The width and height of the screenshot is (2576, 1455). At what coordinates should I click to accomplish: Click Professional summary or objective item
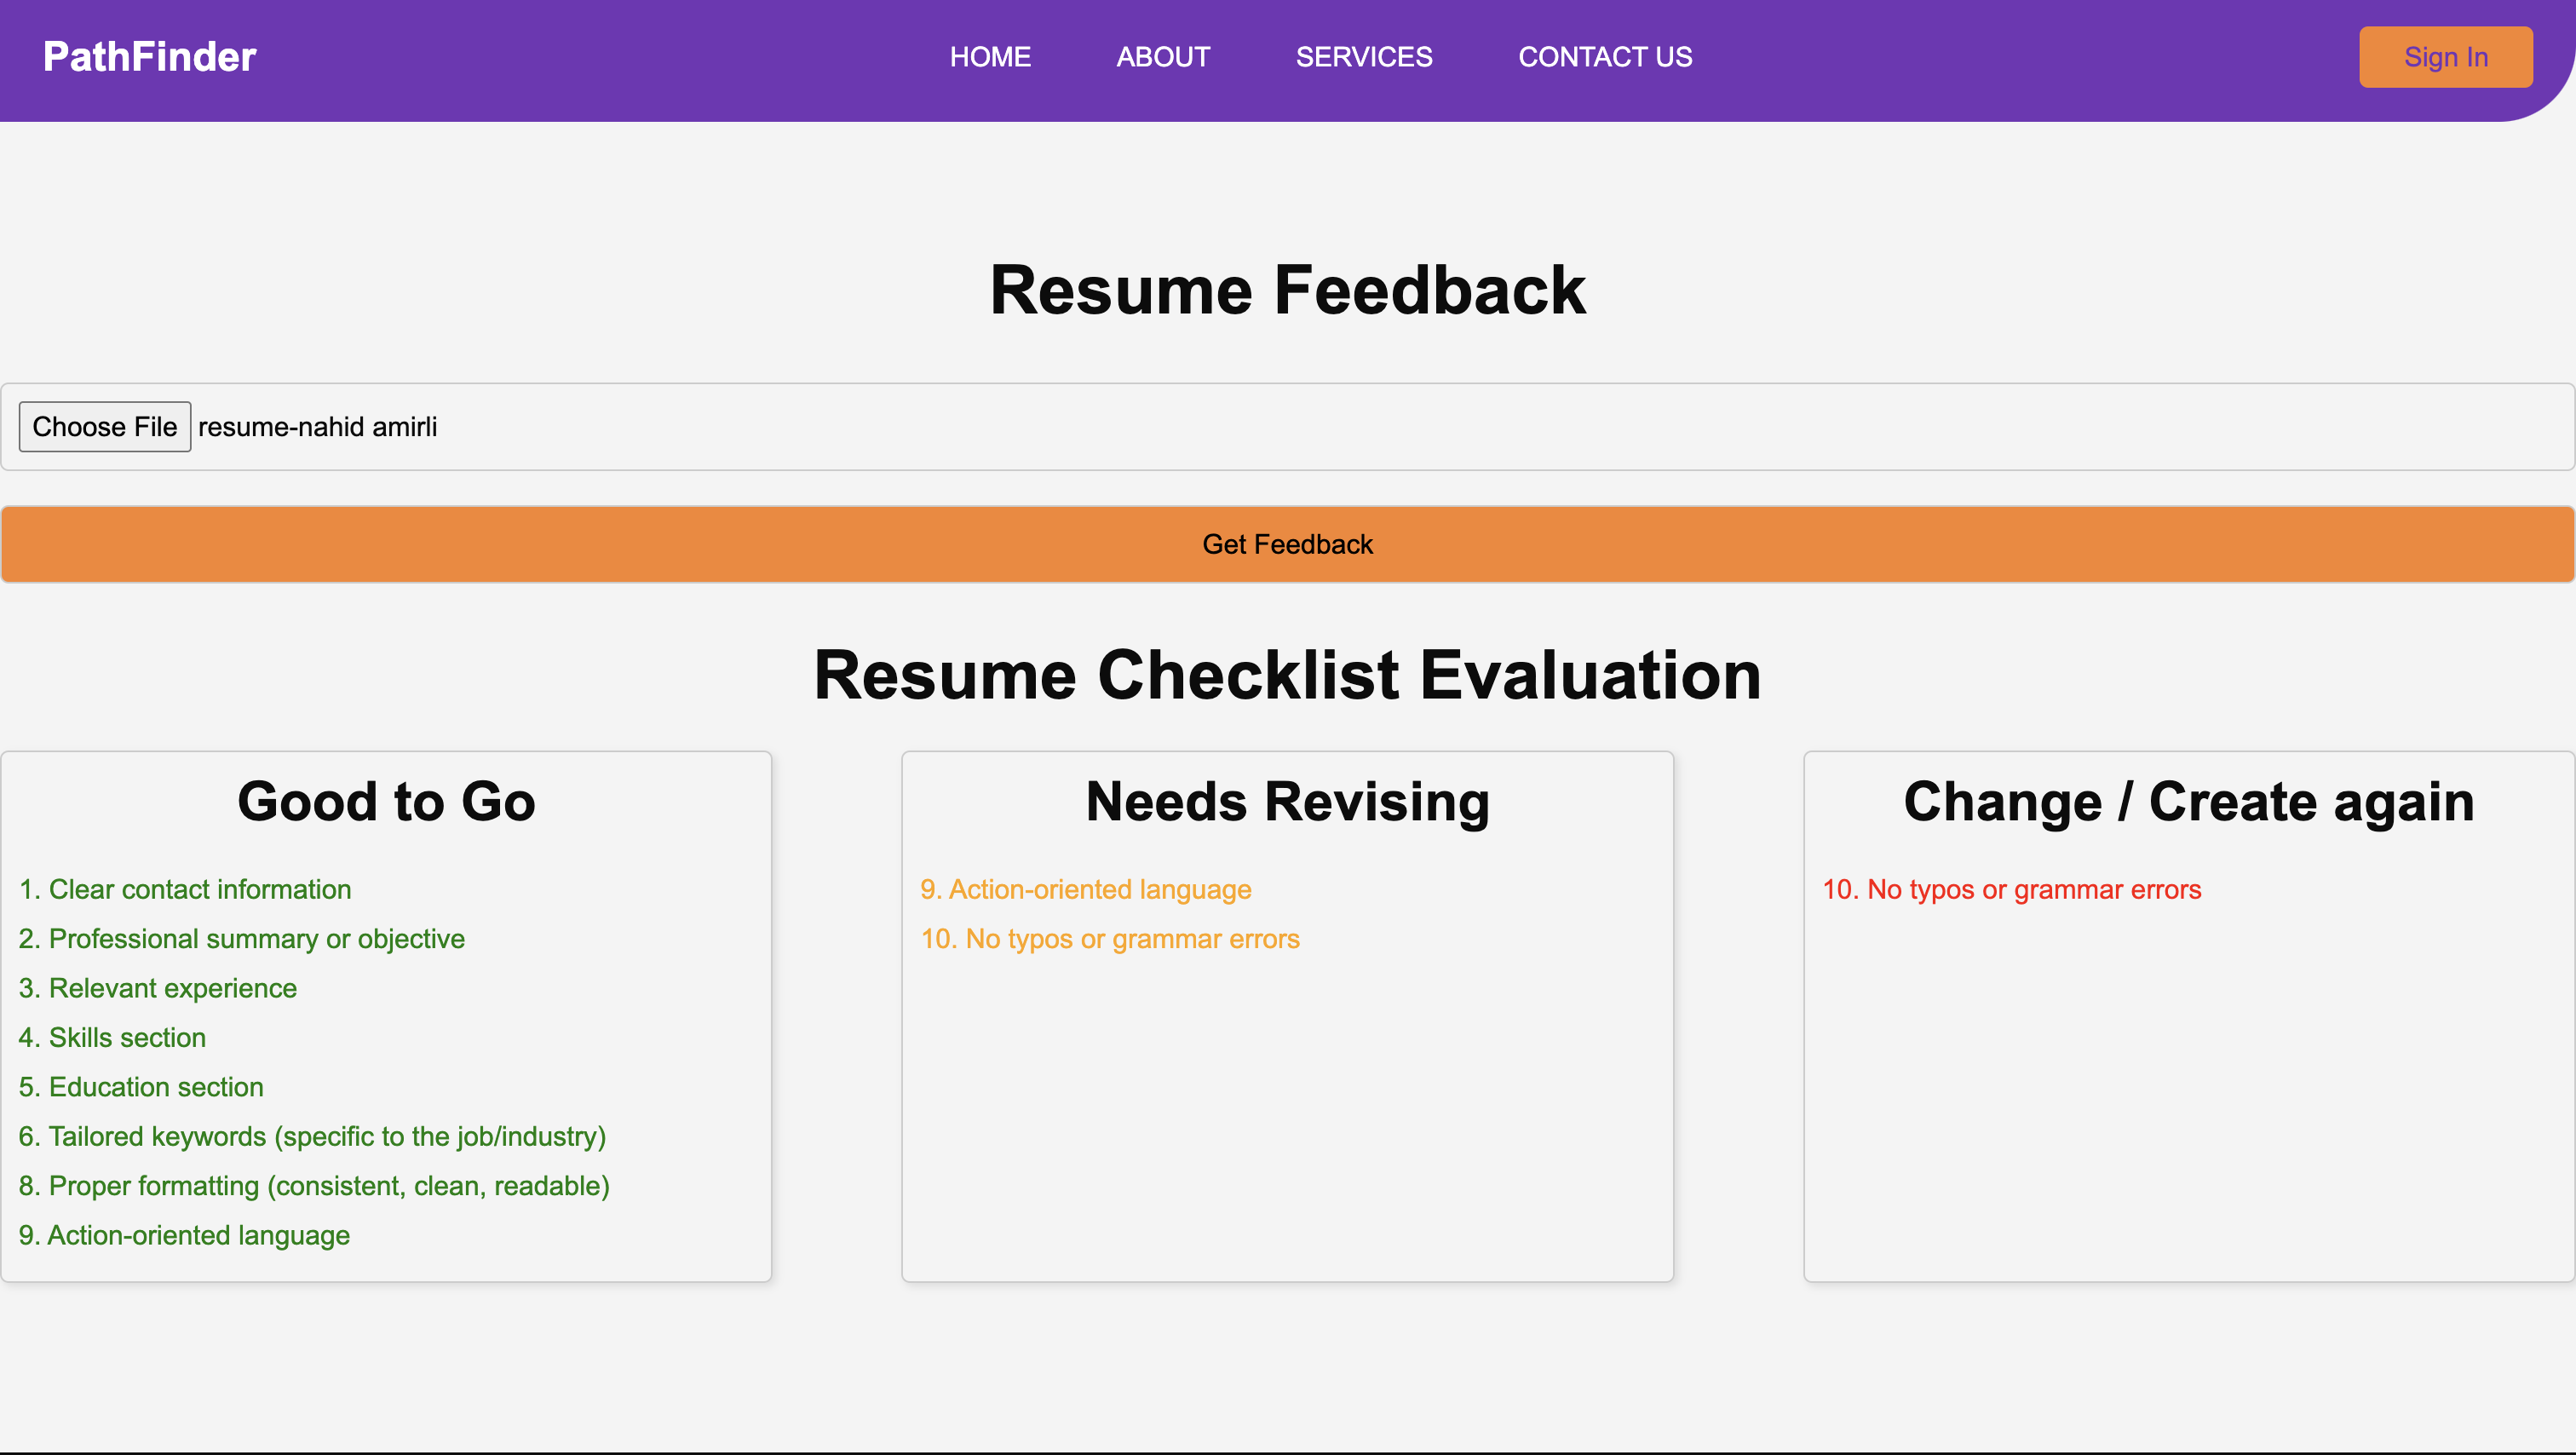click(242, 939)
